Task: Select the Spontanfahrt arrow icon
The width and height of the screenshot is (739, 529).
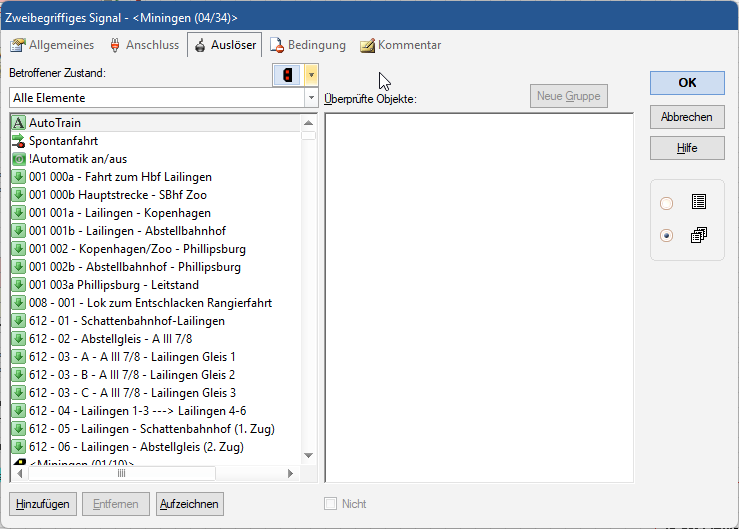Action: 19,141
